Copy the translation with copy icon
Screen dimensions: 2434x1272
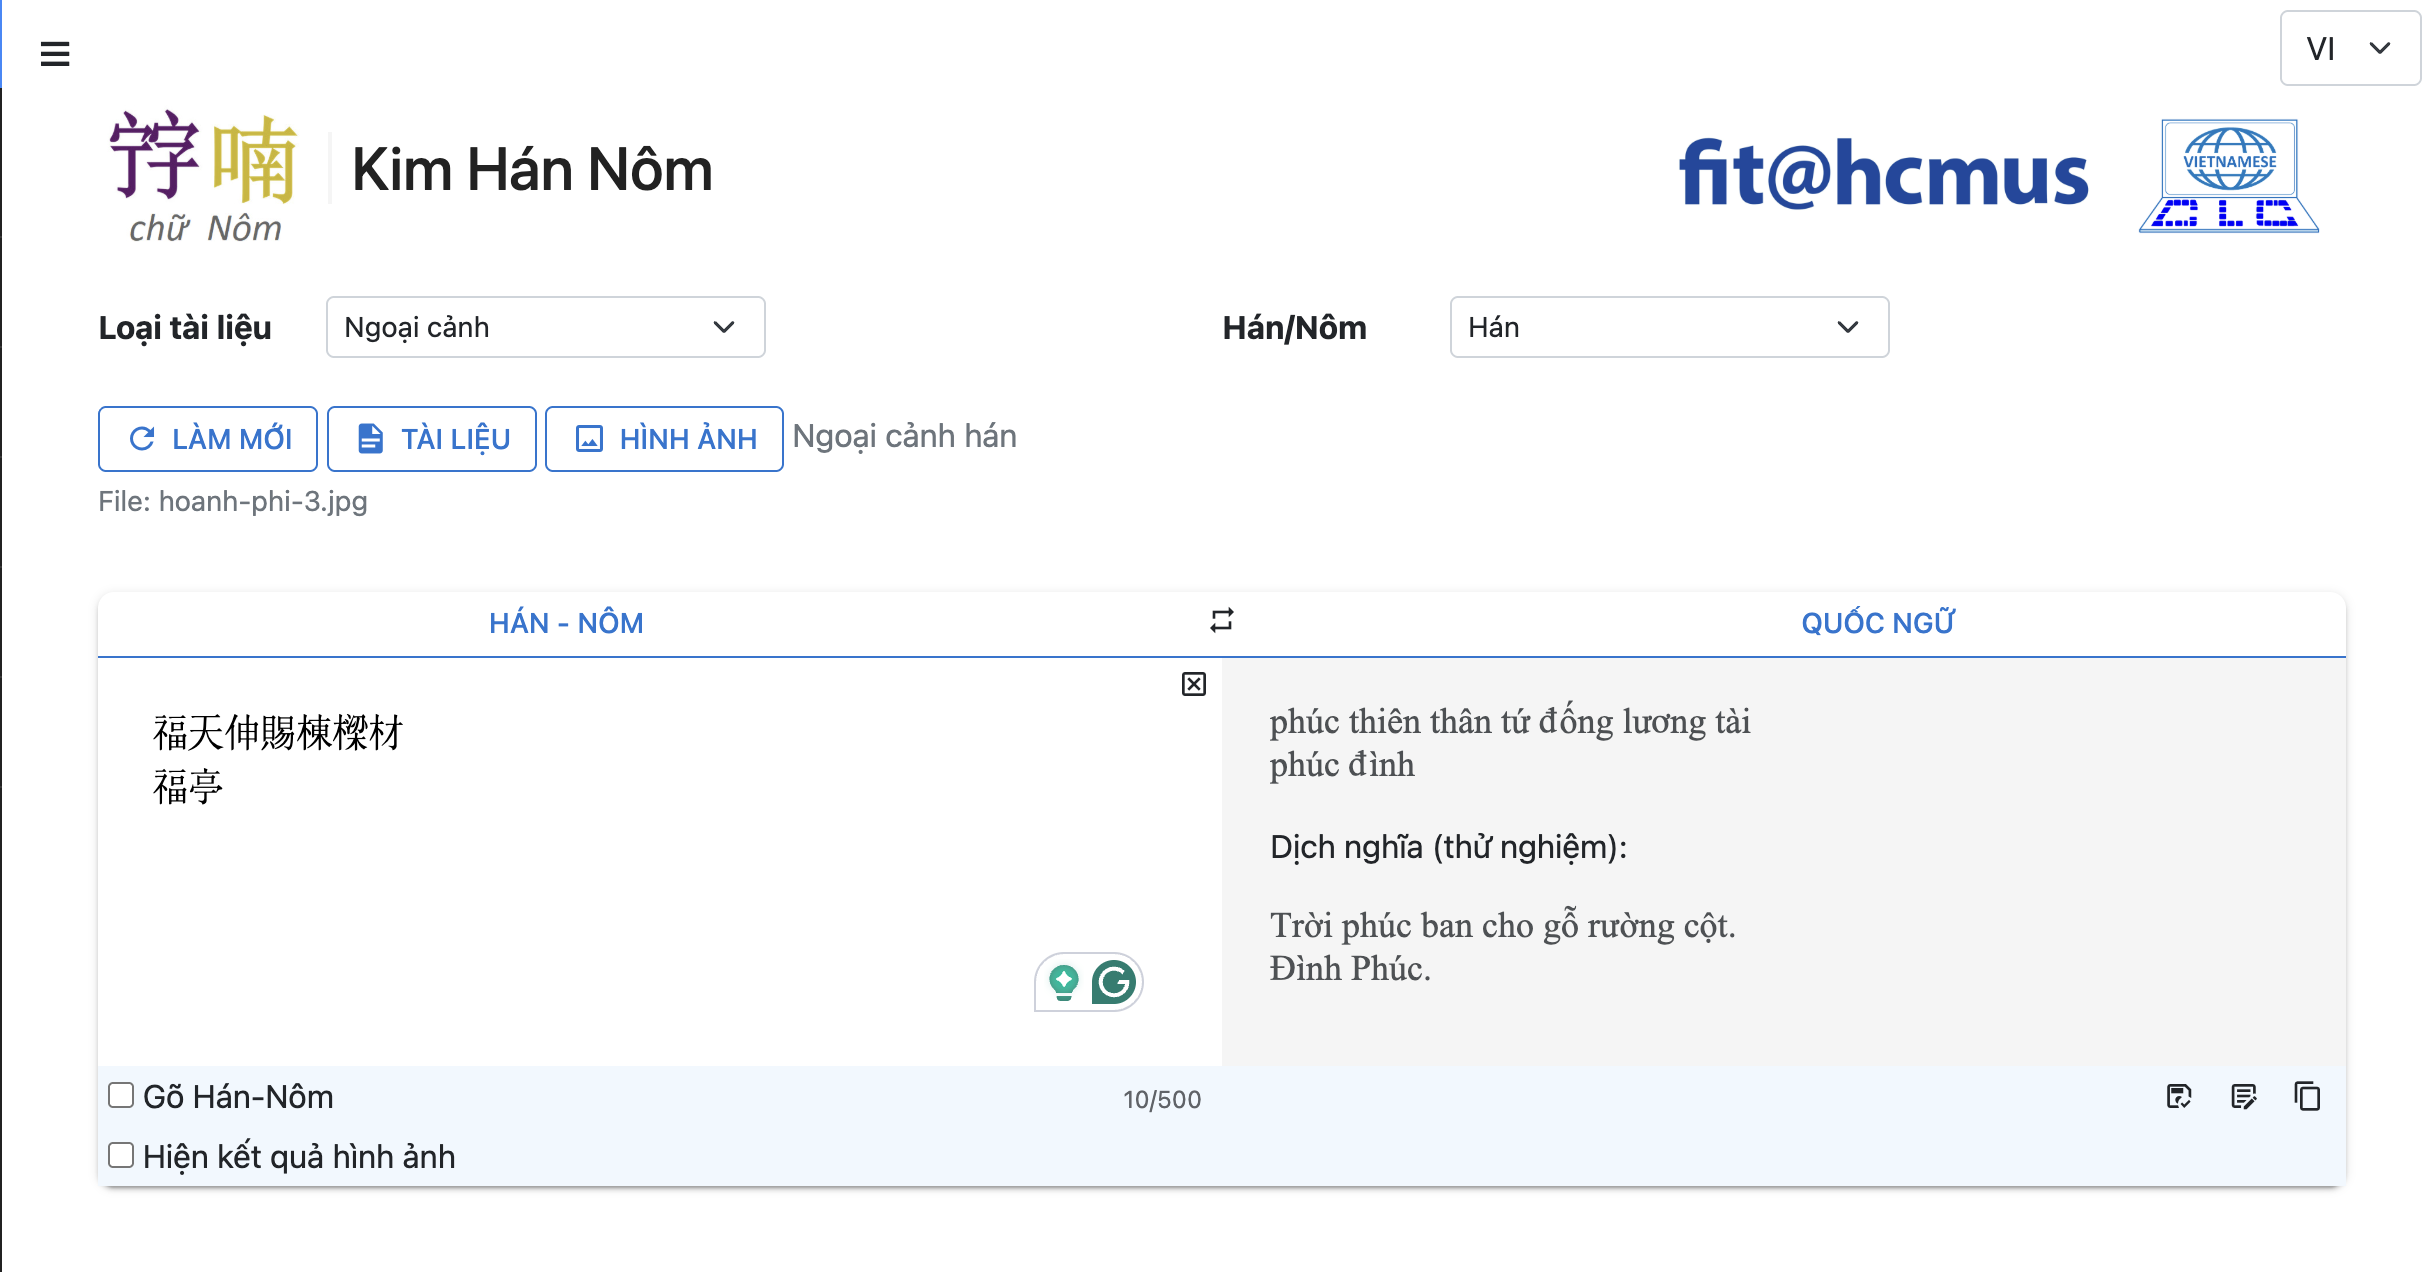2307,1097
